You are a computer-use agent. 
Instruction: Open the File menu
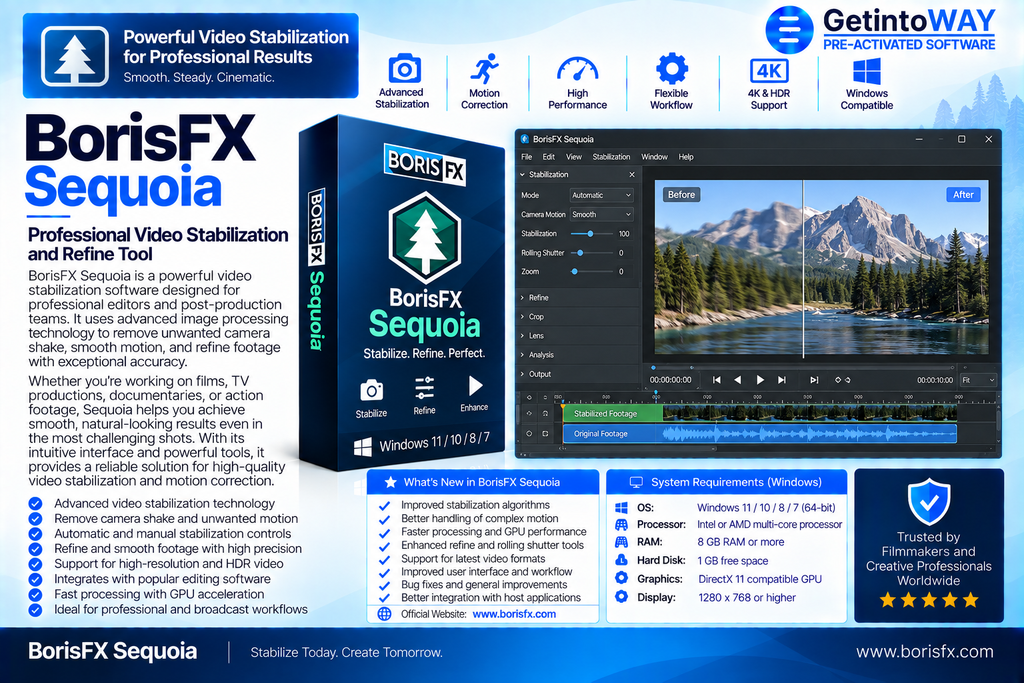526,157
